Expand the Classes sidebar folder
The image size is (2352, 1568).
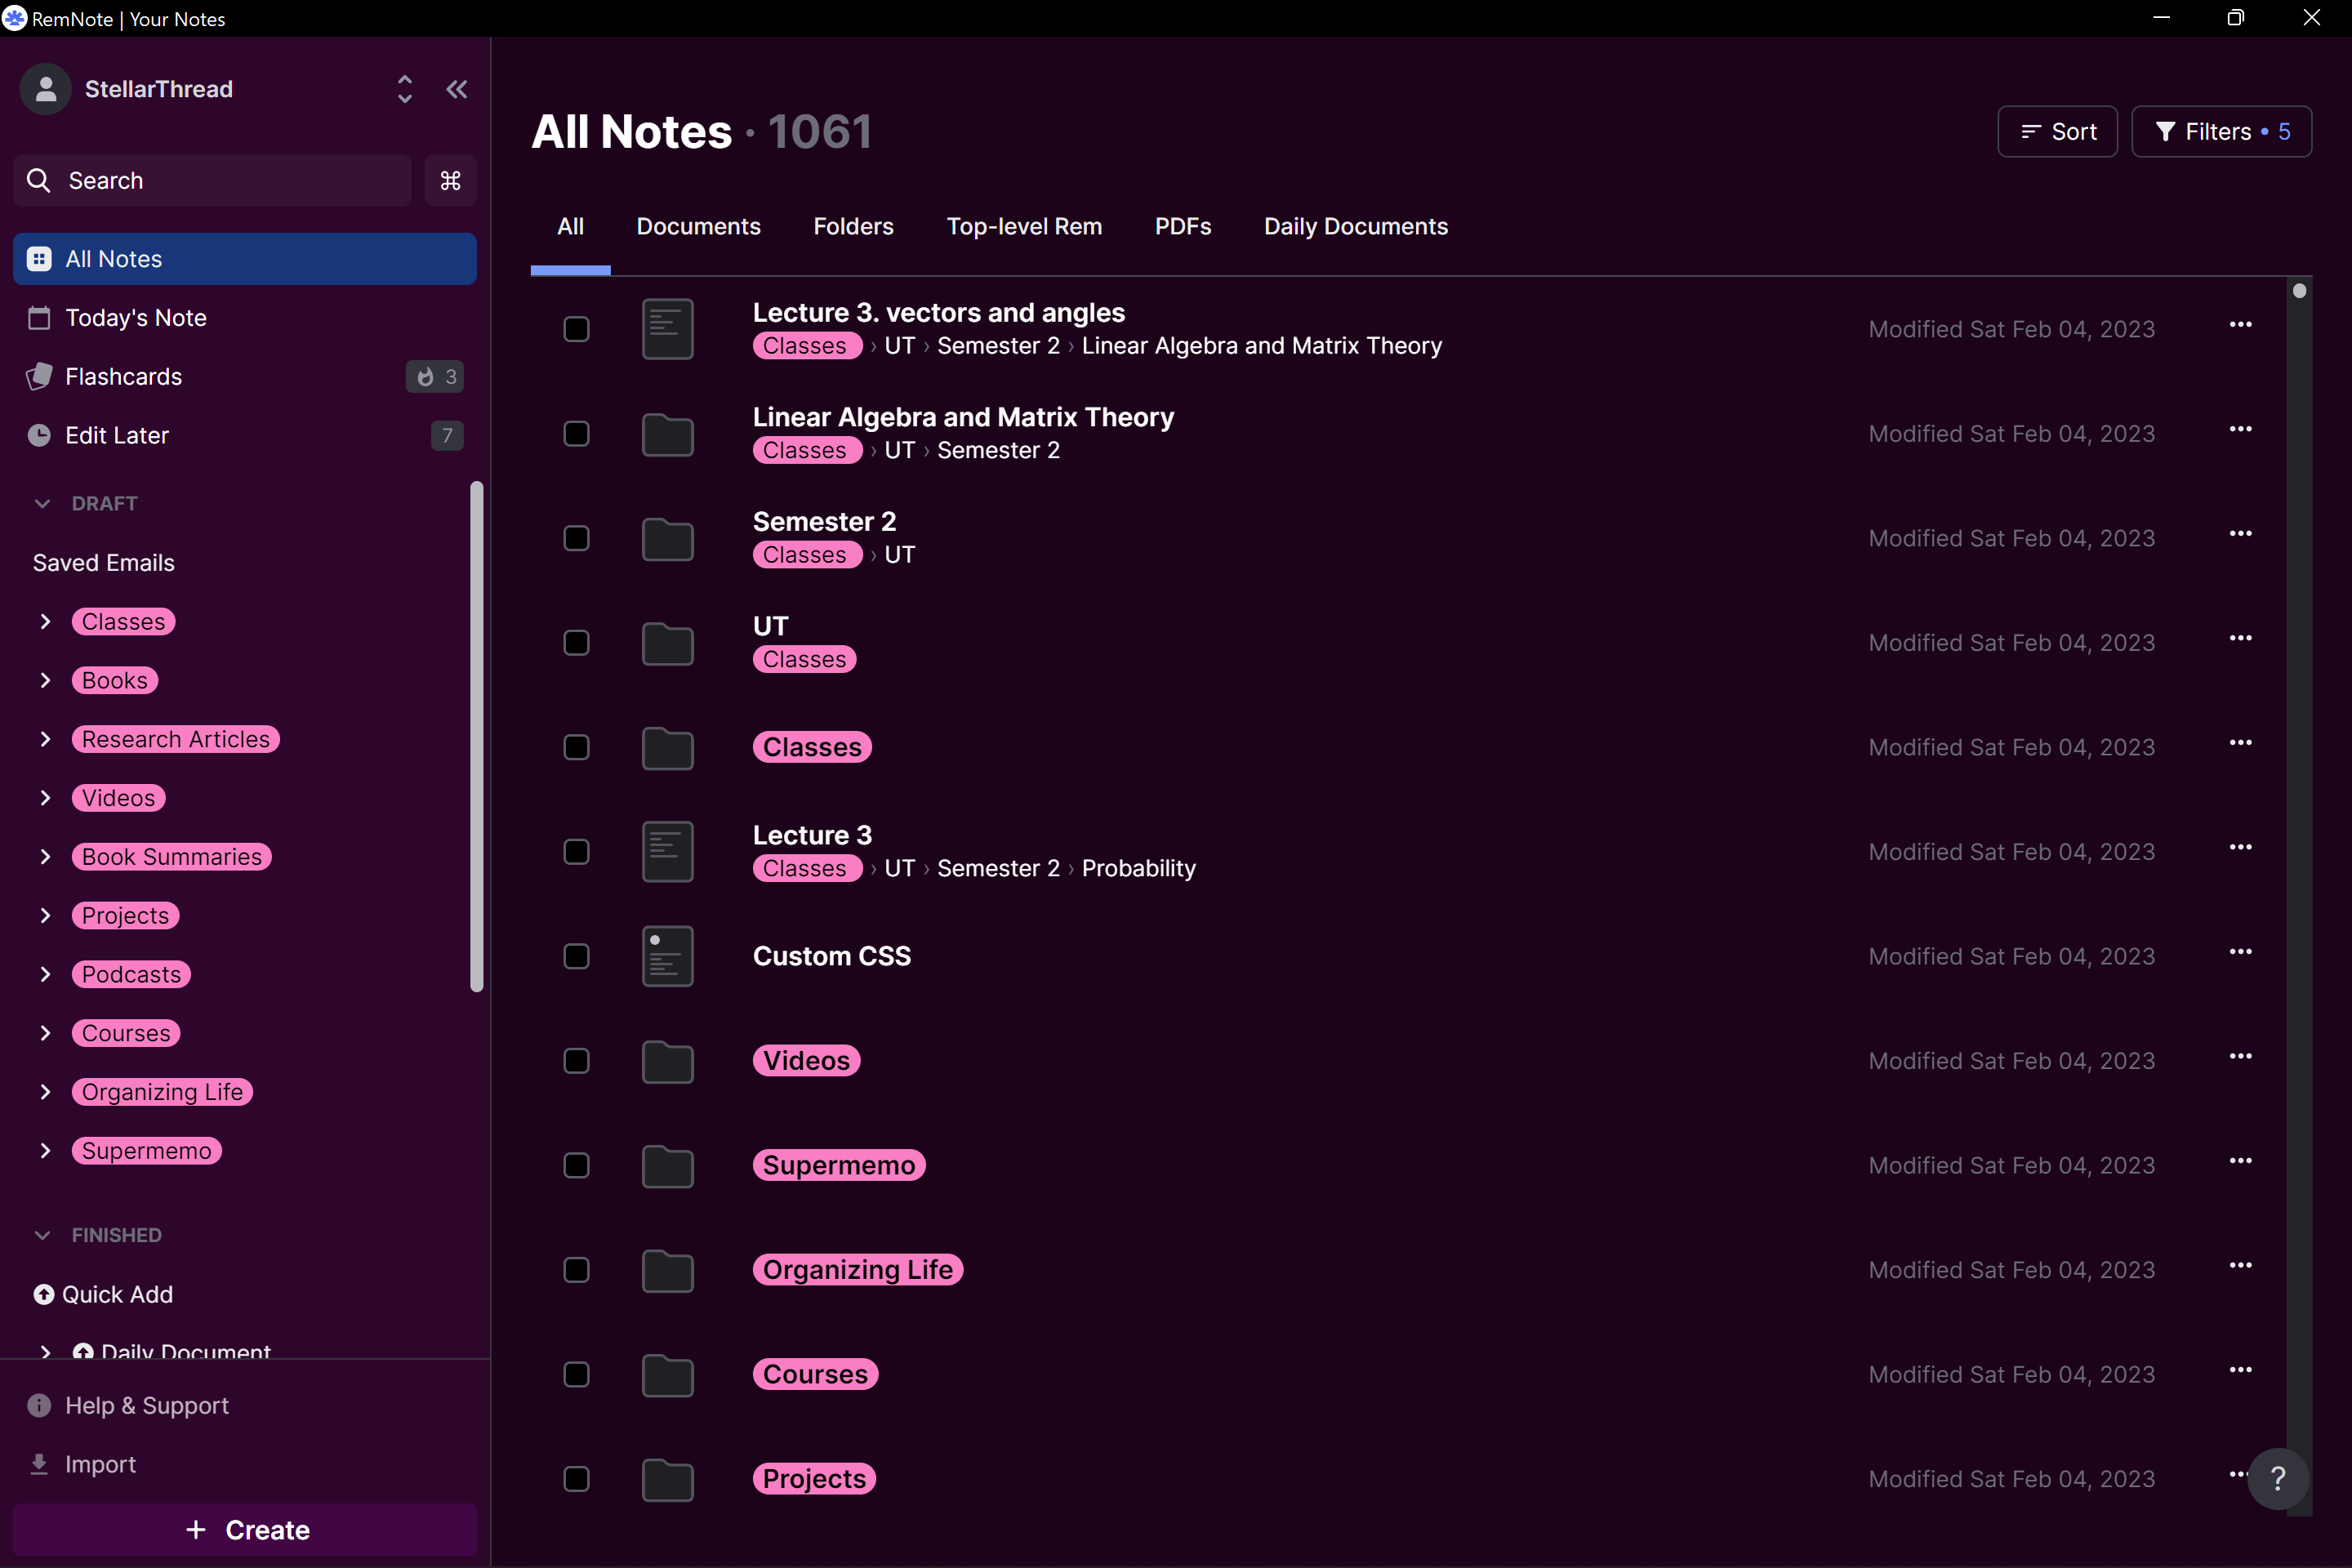[45, 622]
